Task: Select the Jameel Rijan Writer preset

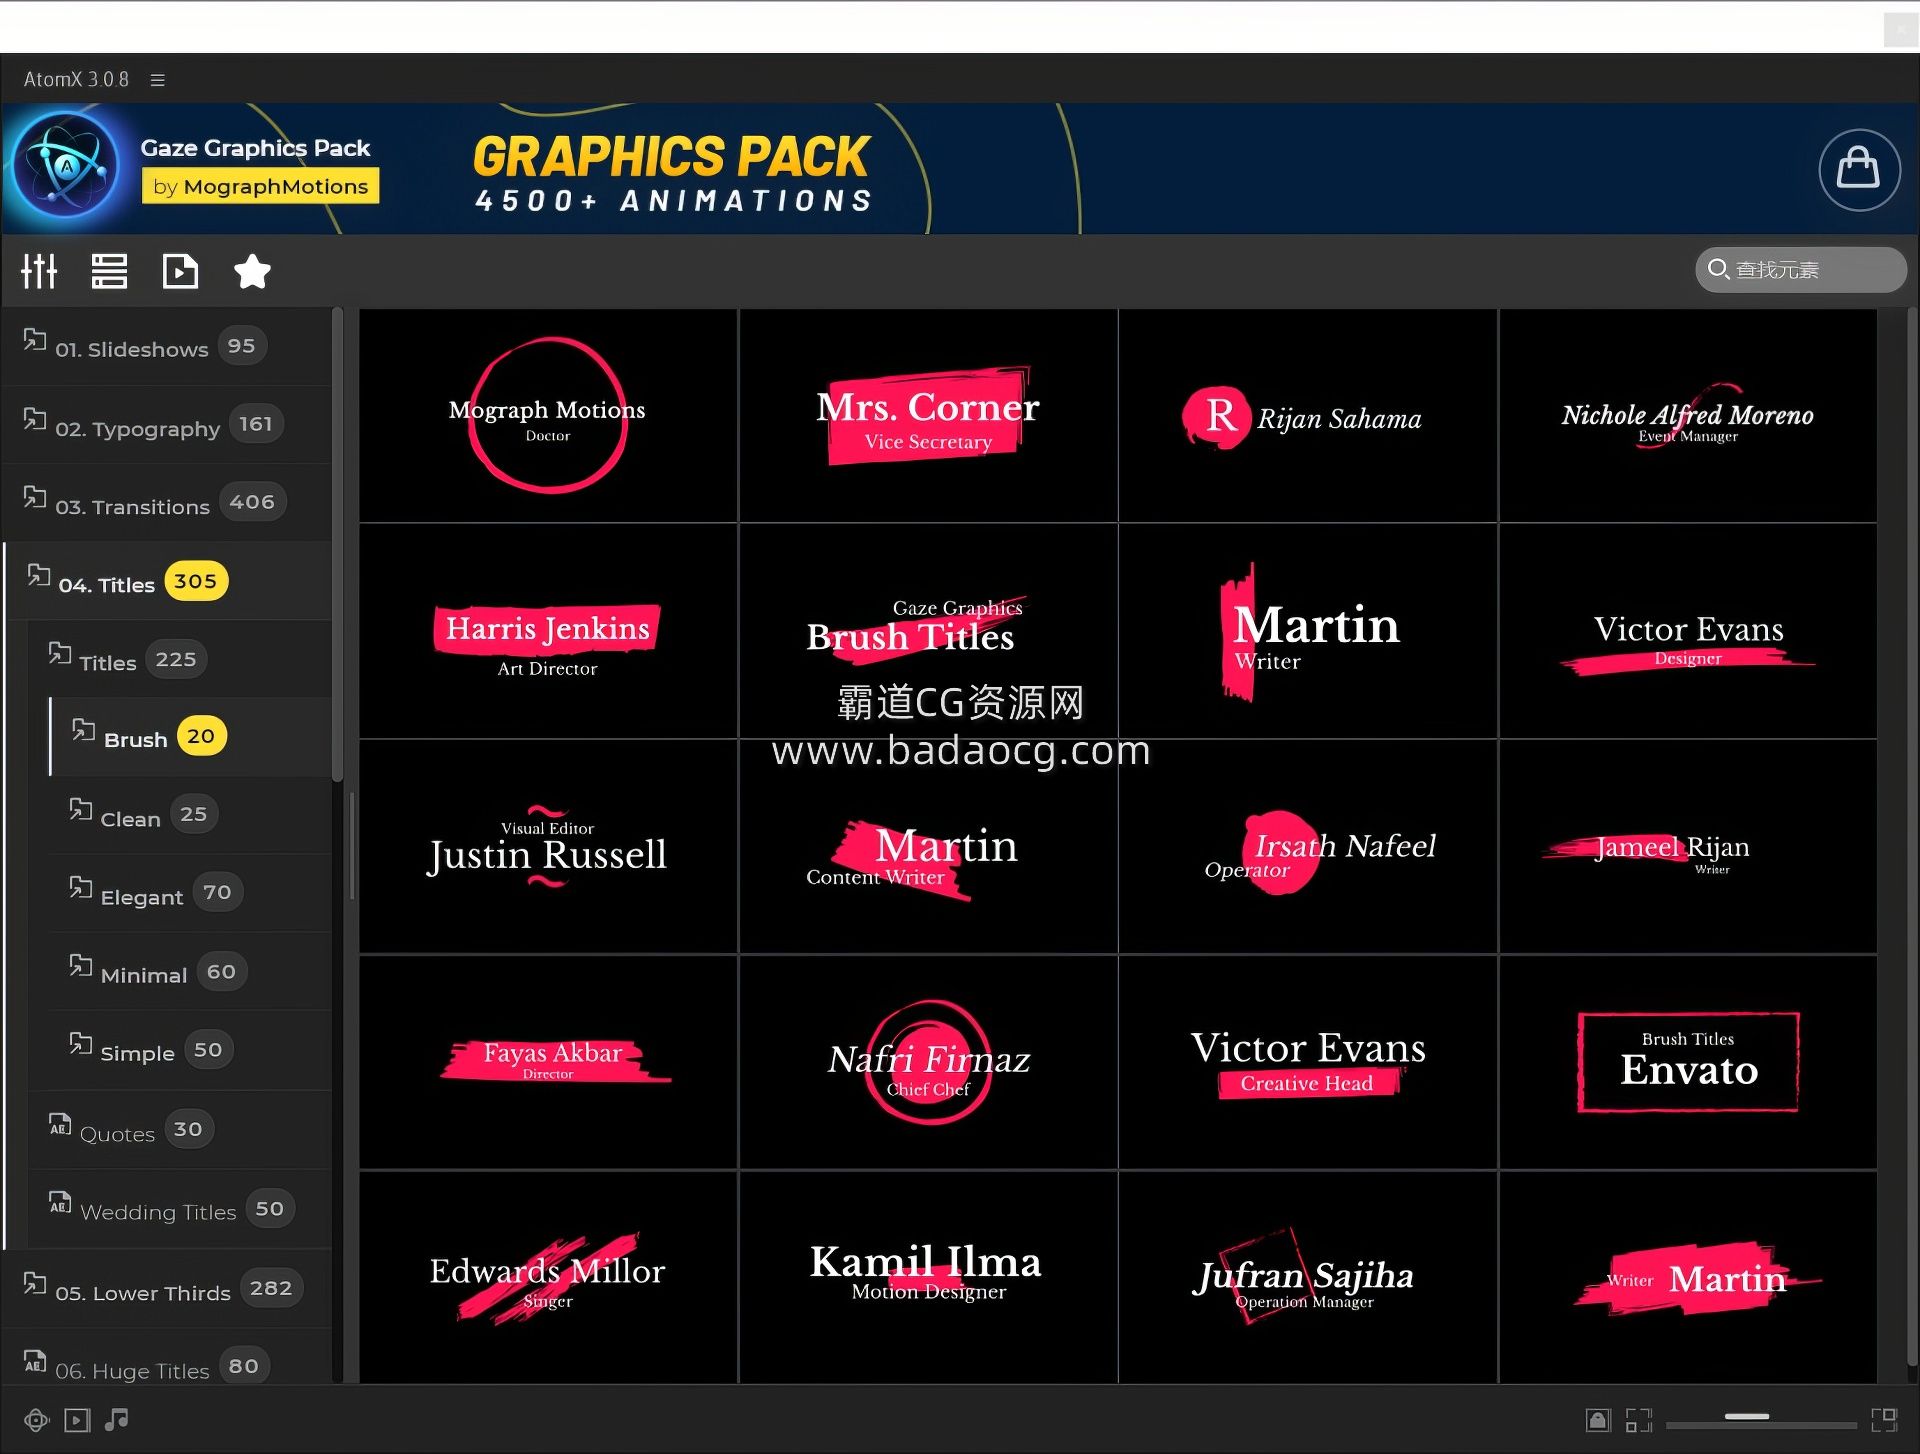Action: (x=1688, y=847)
